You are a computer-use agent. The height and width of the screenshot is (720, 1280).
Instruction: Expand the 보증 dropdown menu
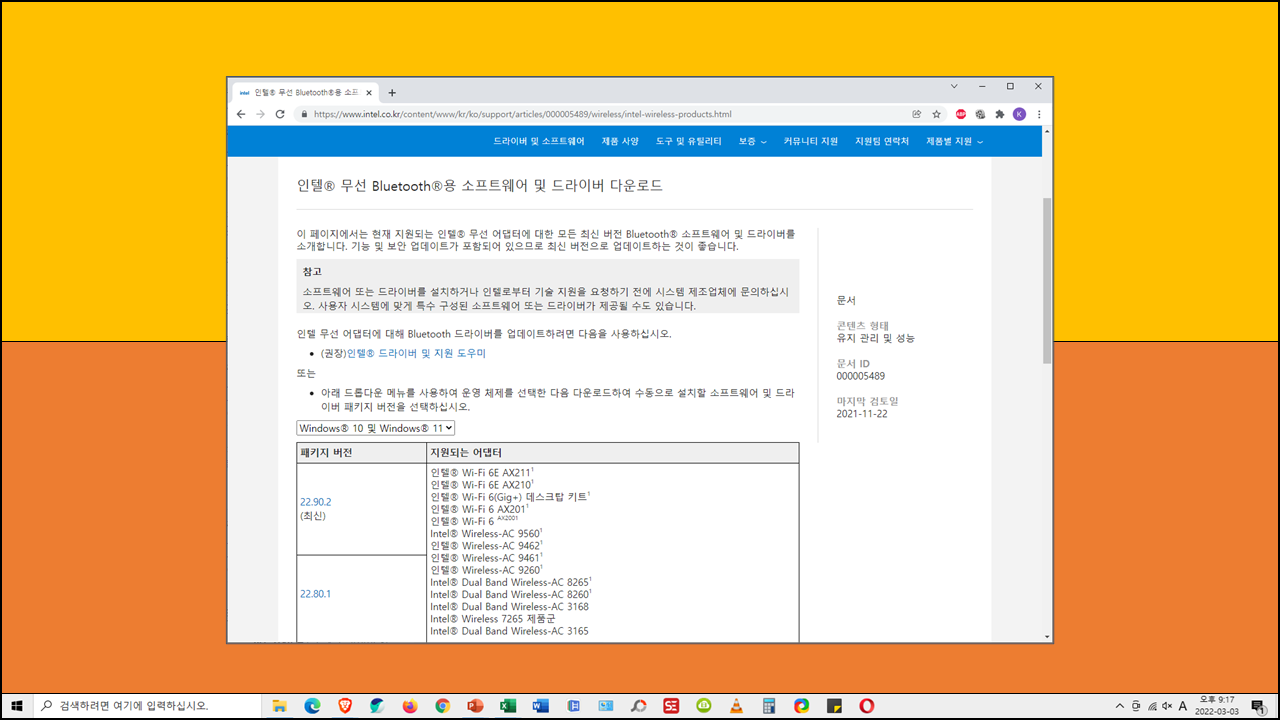pyautogui.click(x=752, y=141)
